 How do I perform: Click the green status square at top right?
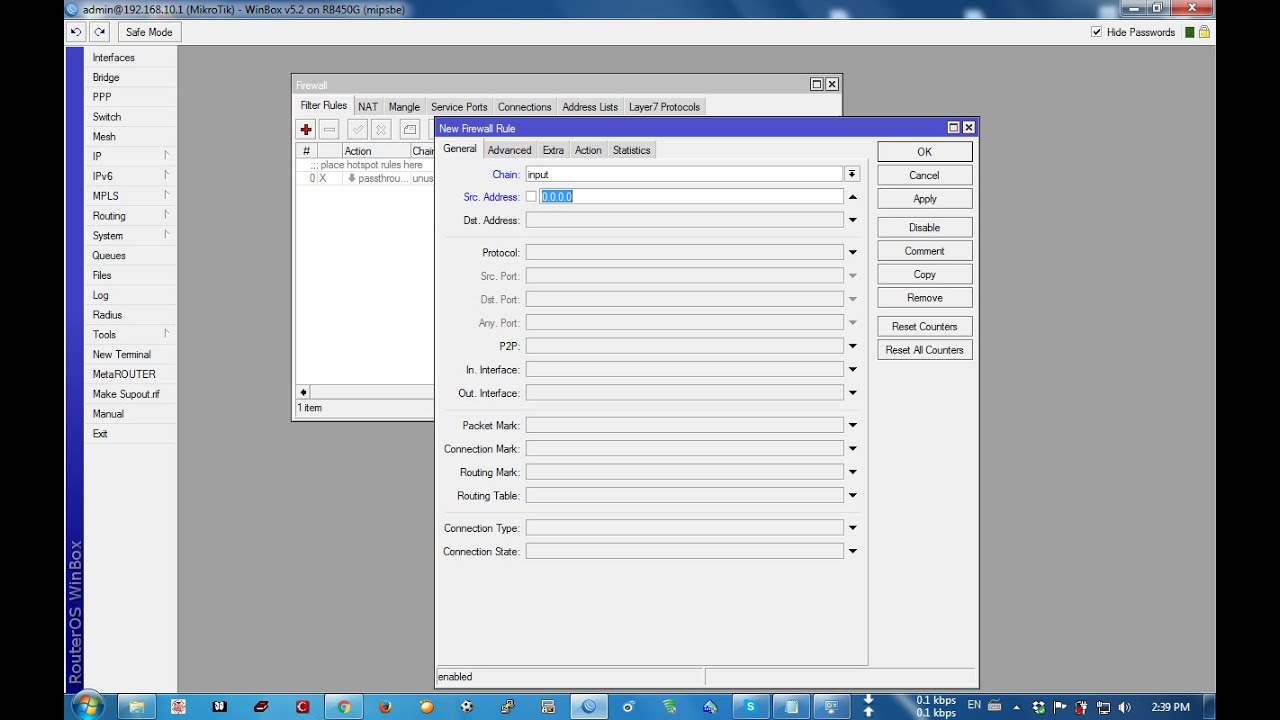pos(1189,32)
